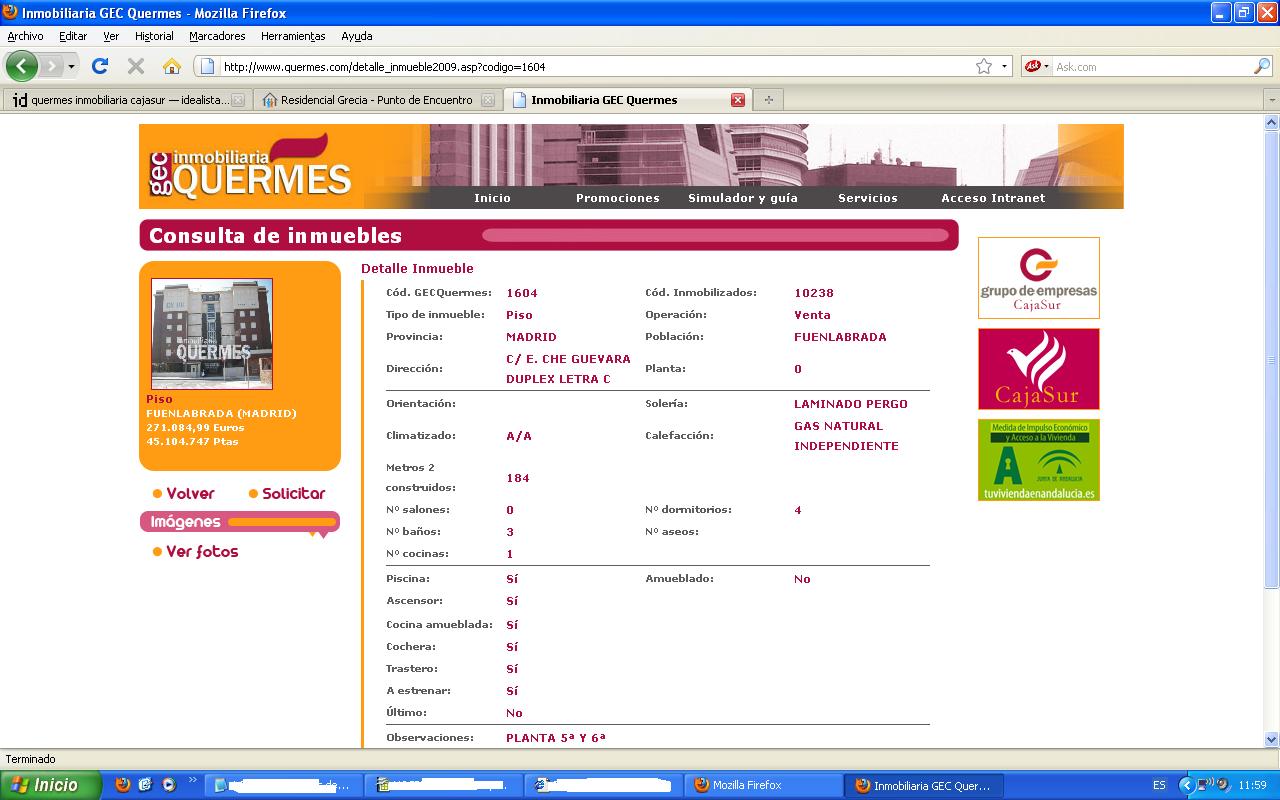Open the Marcadores menu

(x=217, y=36)
